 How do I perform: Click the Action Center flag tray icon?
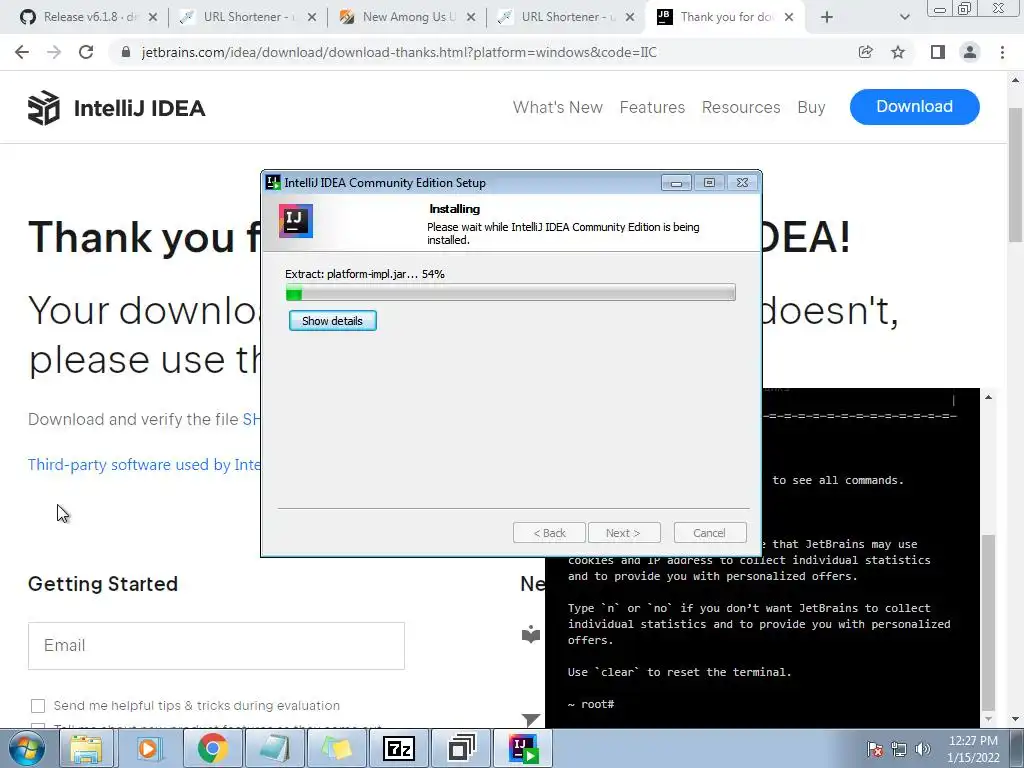(875, 749)
